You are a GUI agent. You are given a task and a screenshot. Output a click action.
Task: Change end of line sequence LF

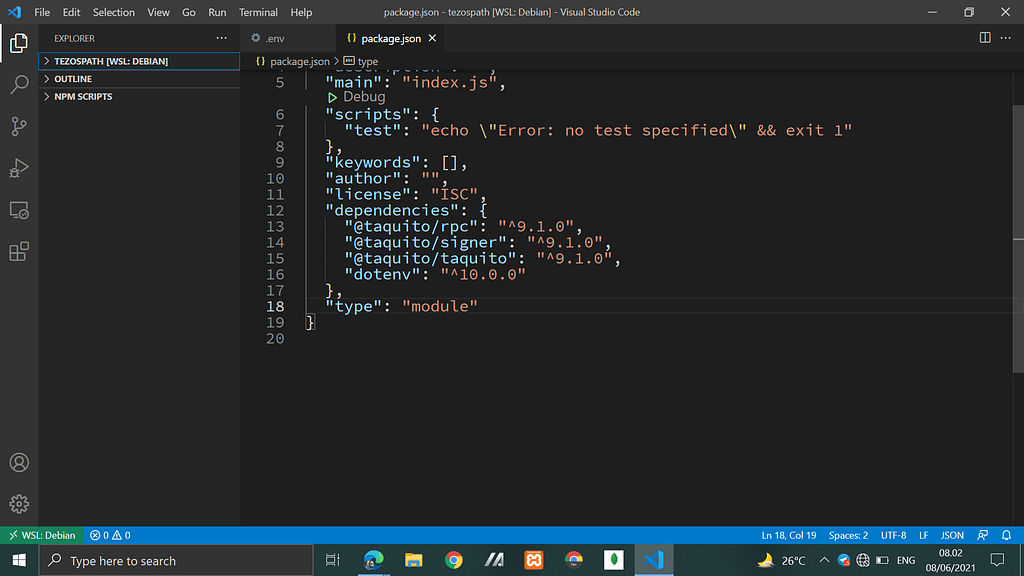pyautogui.click(x=923, y=535)
